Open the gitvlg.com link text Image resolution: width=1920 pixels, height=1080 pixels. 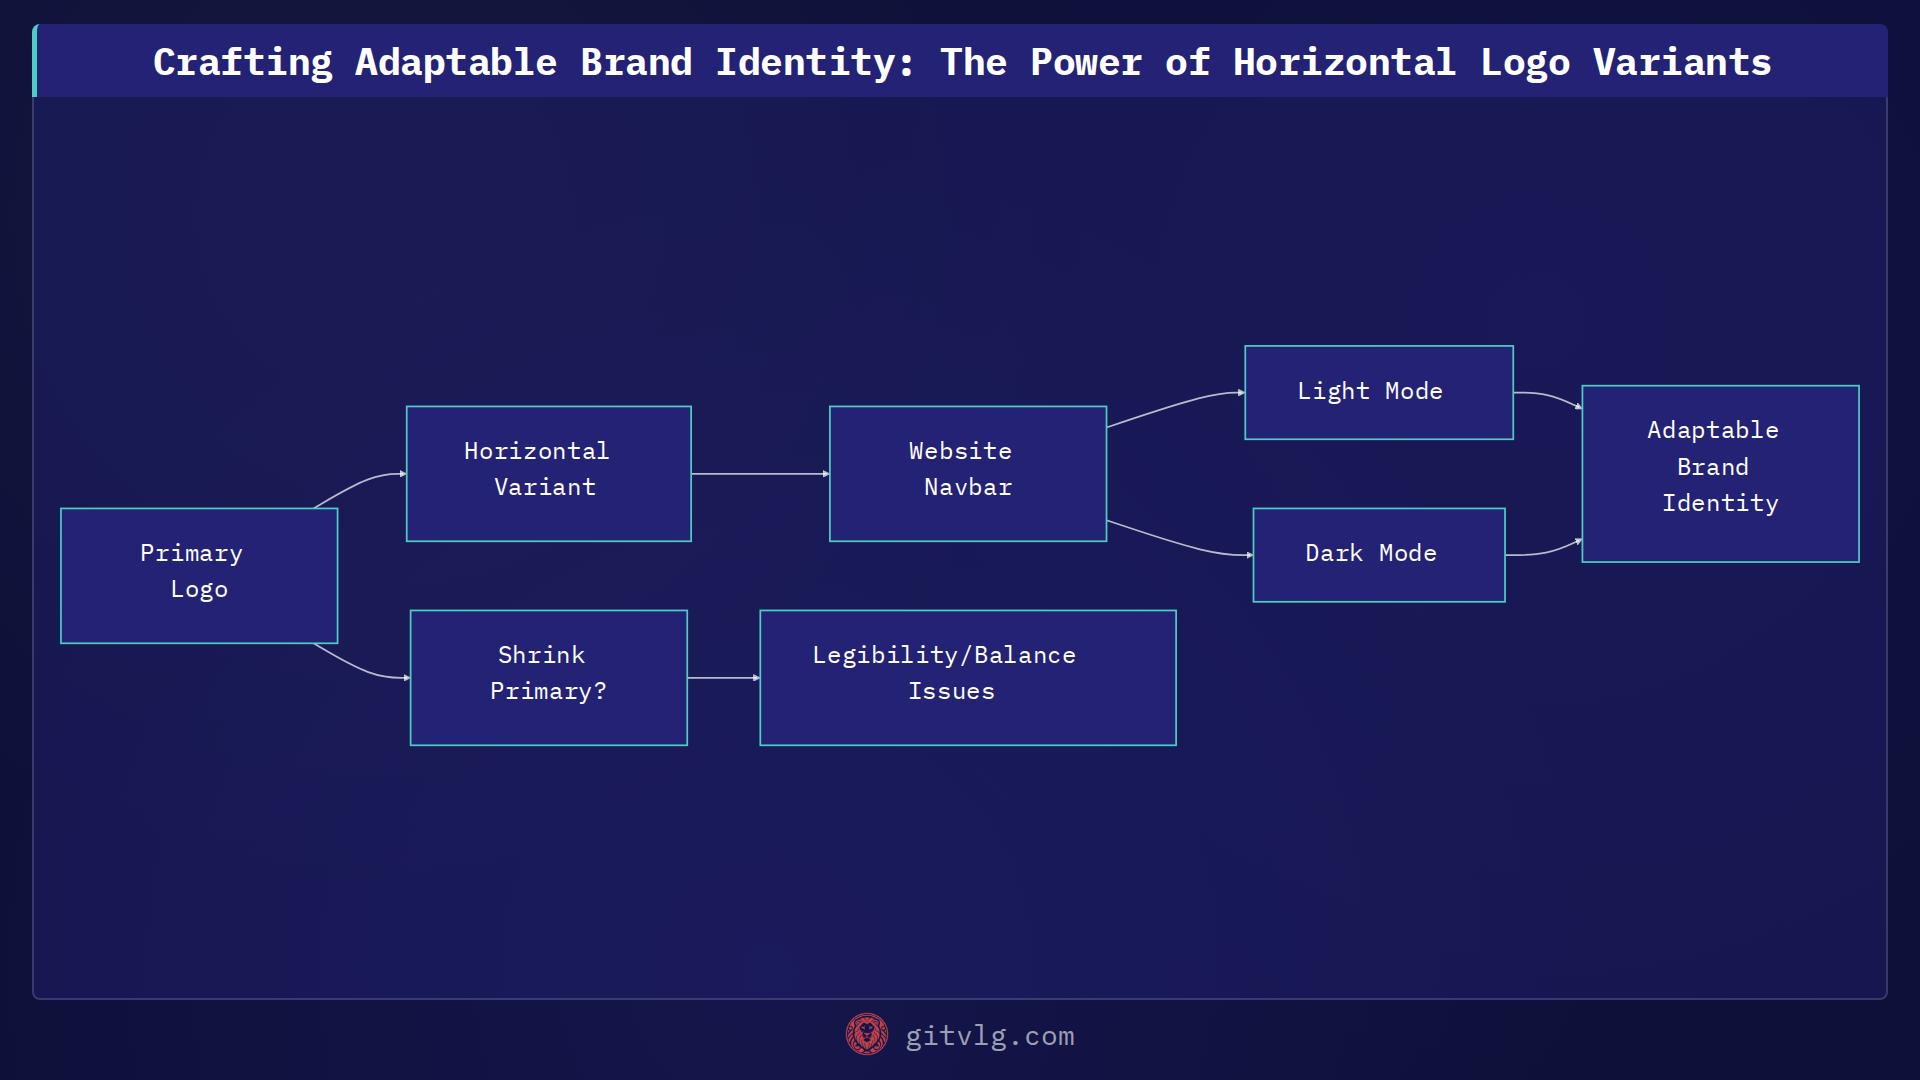[990, 1036]
